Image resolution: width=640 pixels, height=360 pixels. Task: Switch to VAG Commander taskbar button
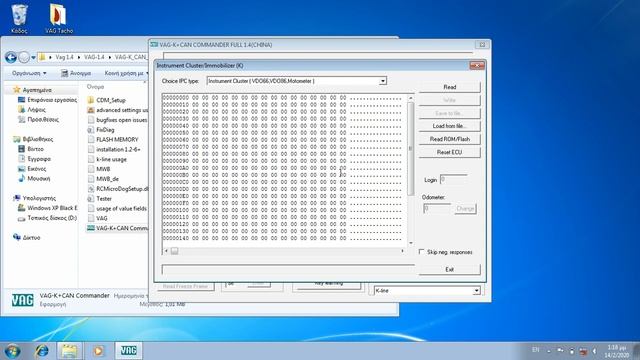click(x=129, y=351)
